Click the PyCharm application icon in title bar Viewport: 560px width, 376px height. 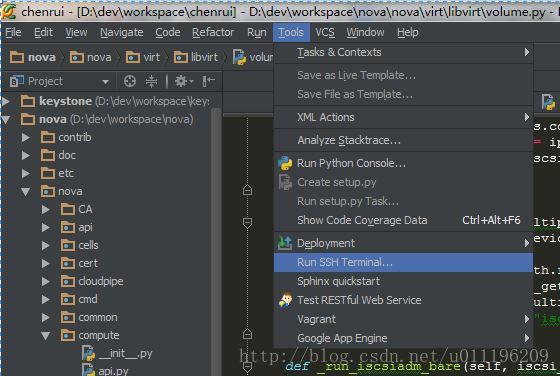click(9, 11)
